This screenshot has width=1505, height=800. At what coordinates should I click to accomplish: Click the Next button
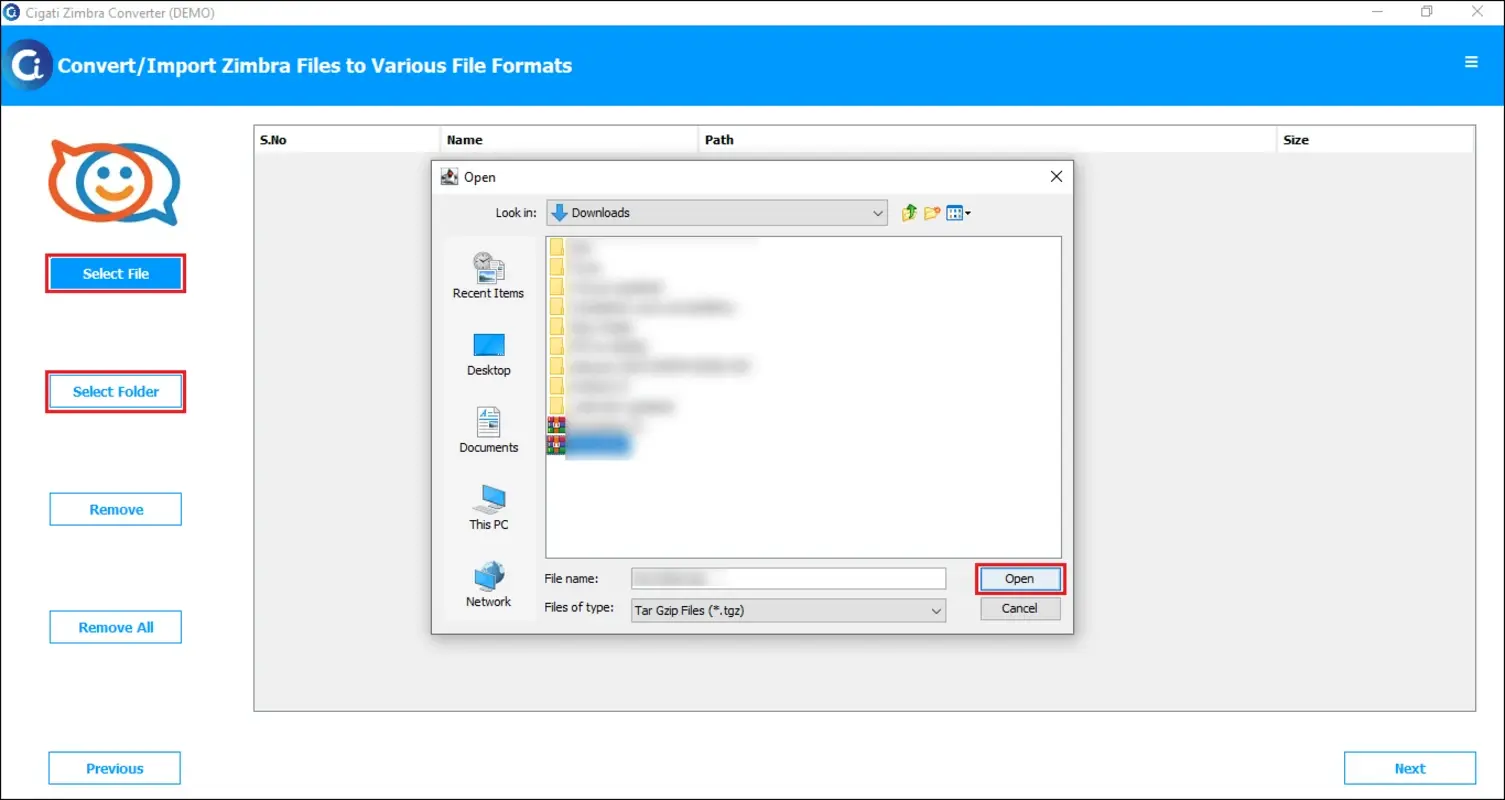click(1409, 767)
